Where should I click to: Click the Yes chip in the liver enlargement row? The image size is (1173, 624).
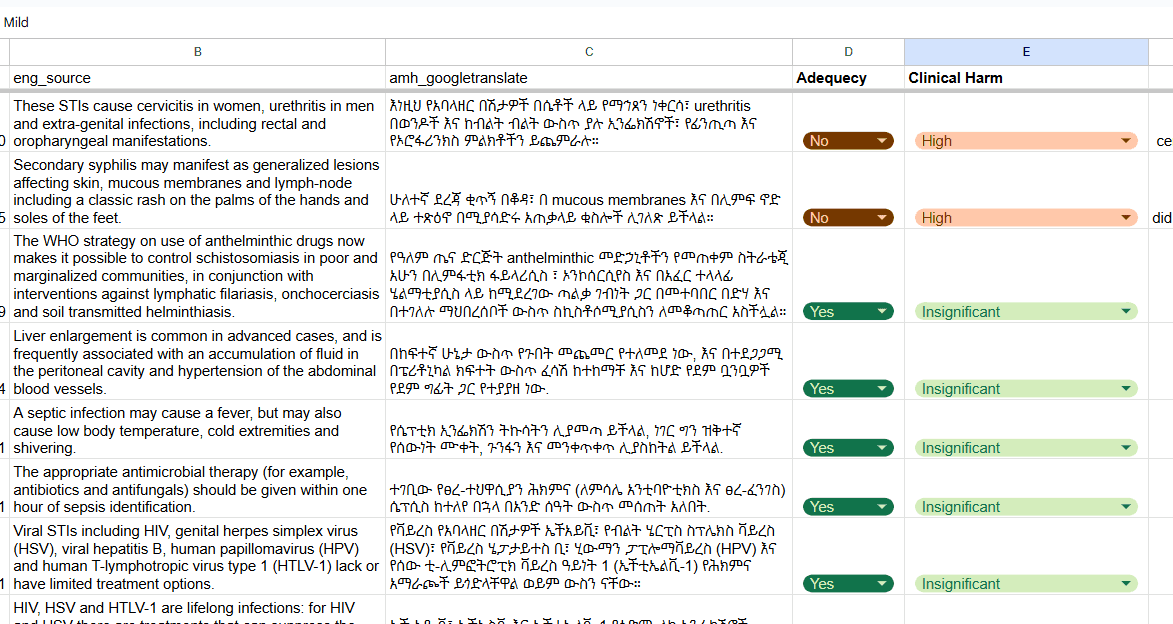point(847,389)
